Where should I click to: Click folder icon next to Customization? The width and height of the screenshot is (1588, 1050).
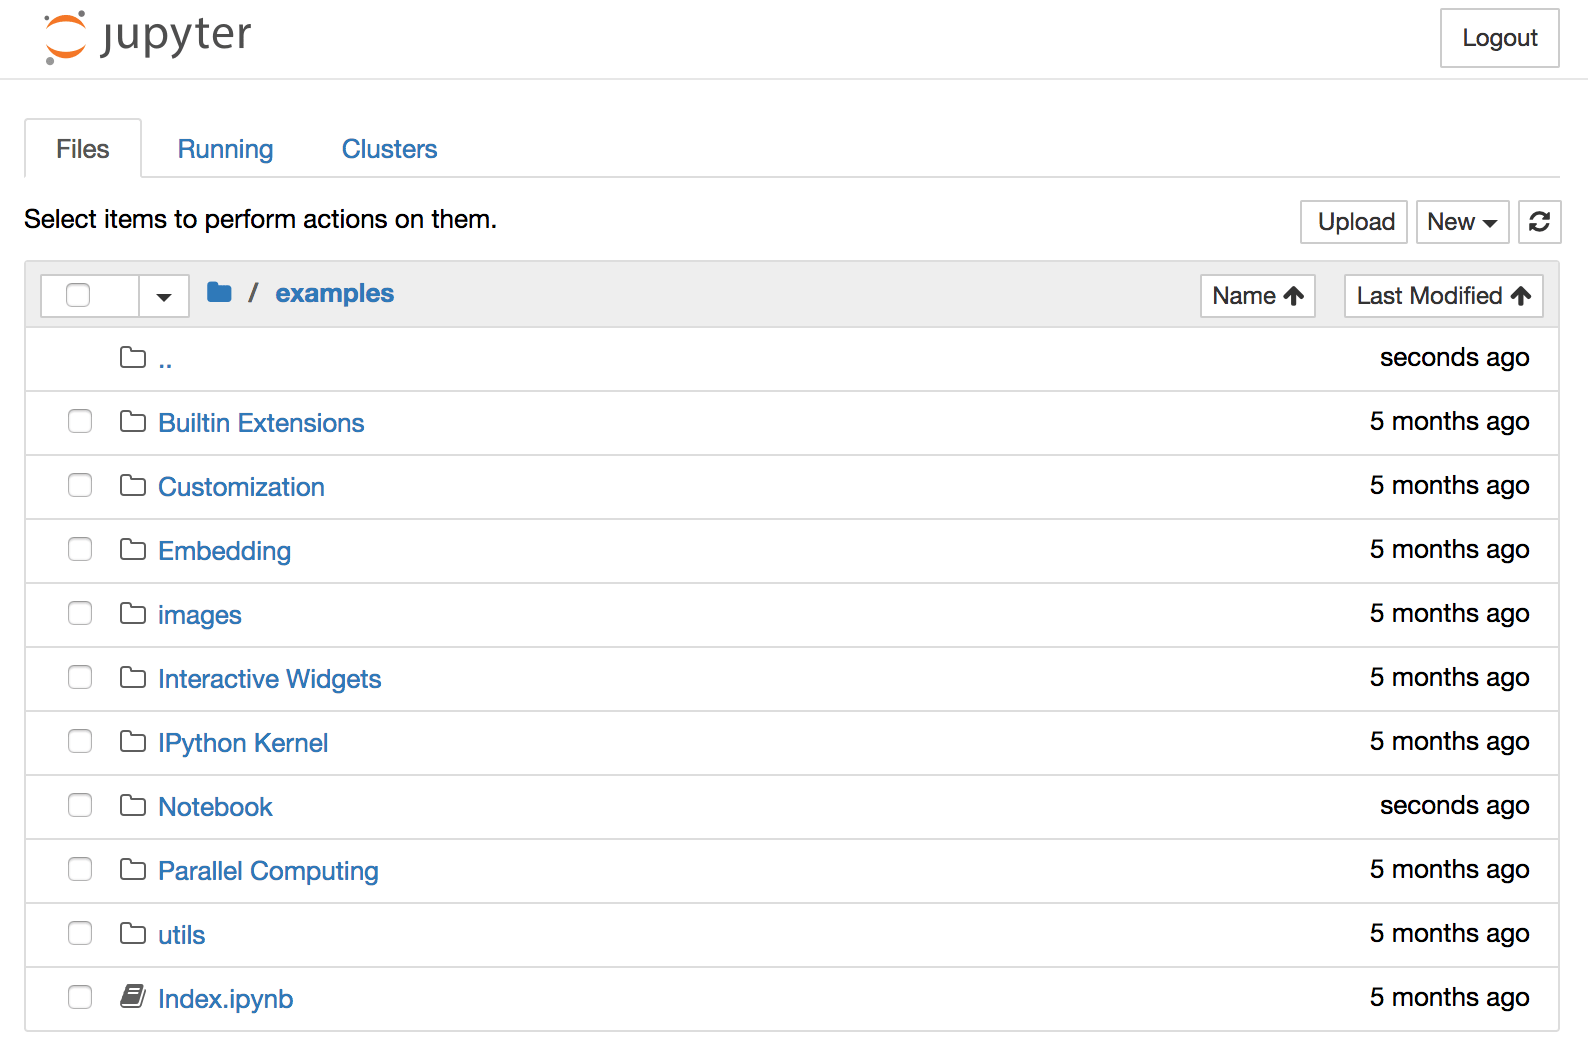(x=133, y=485)
